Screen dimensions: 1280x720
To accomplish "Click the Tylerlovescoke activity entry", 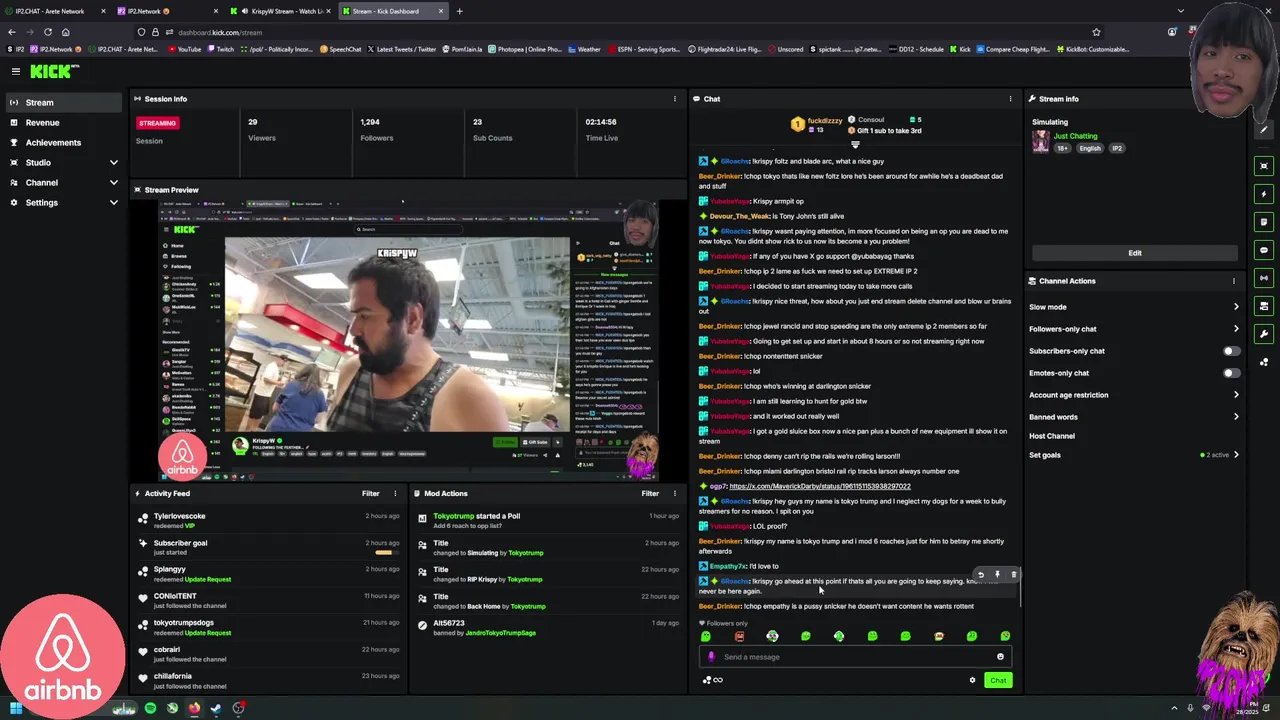I will pos(270,520).
